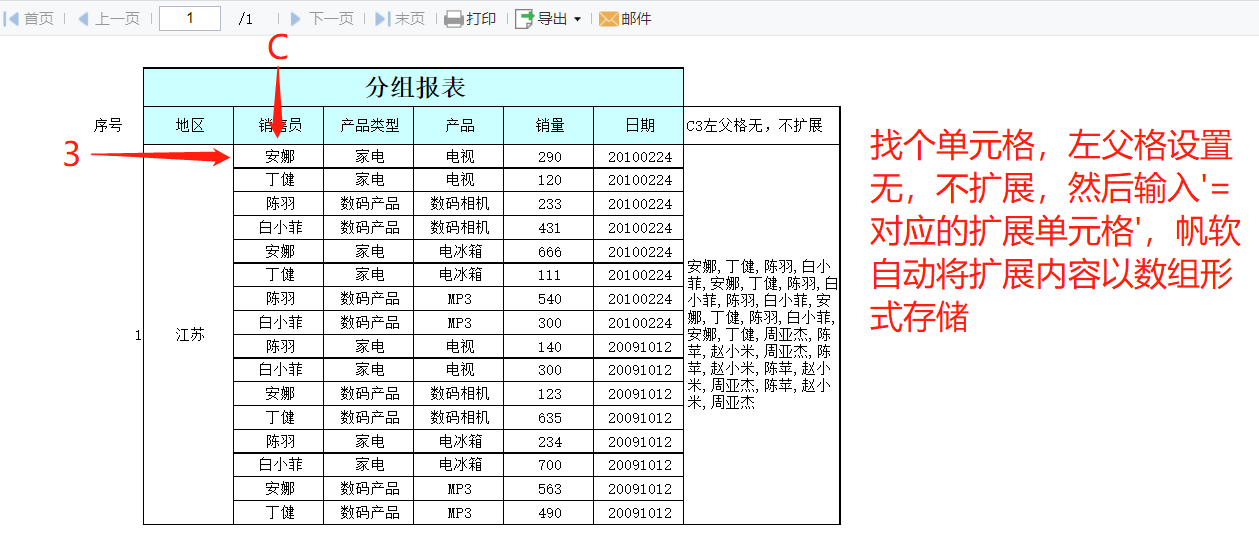Select 数码产品 in the row with sales 563
Viewport: 1259px width, 560px height.
[369, 489]
